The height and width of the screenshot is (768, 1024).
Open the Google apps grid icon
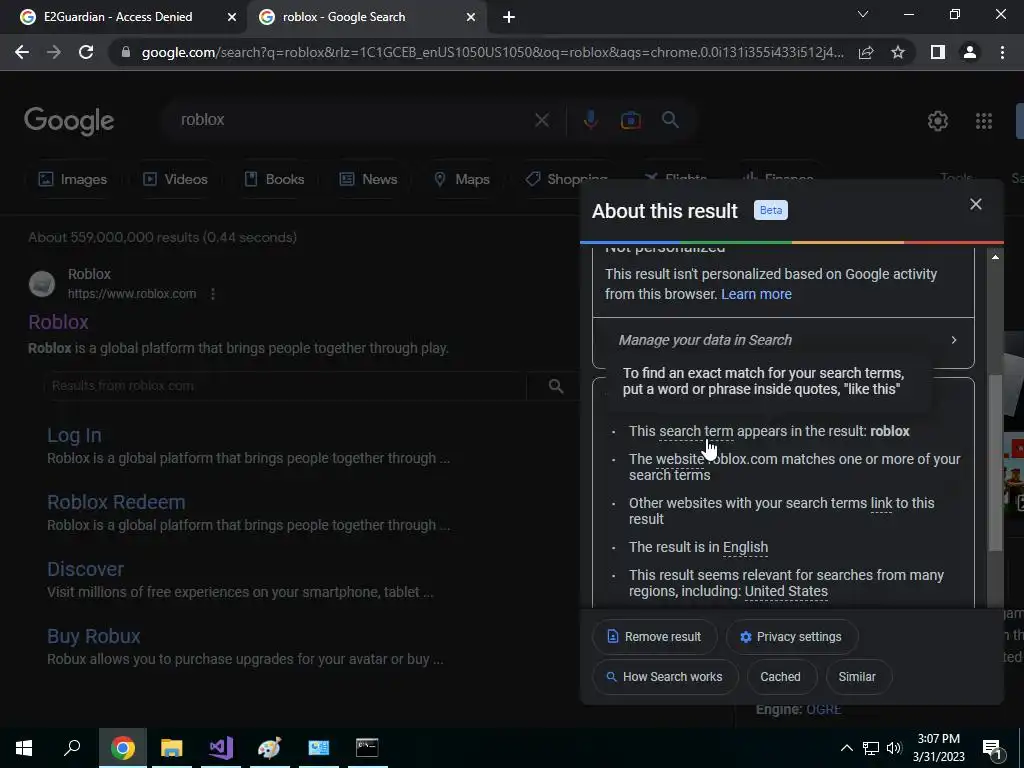pos(984,121)
